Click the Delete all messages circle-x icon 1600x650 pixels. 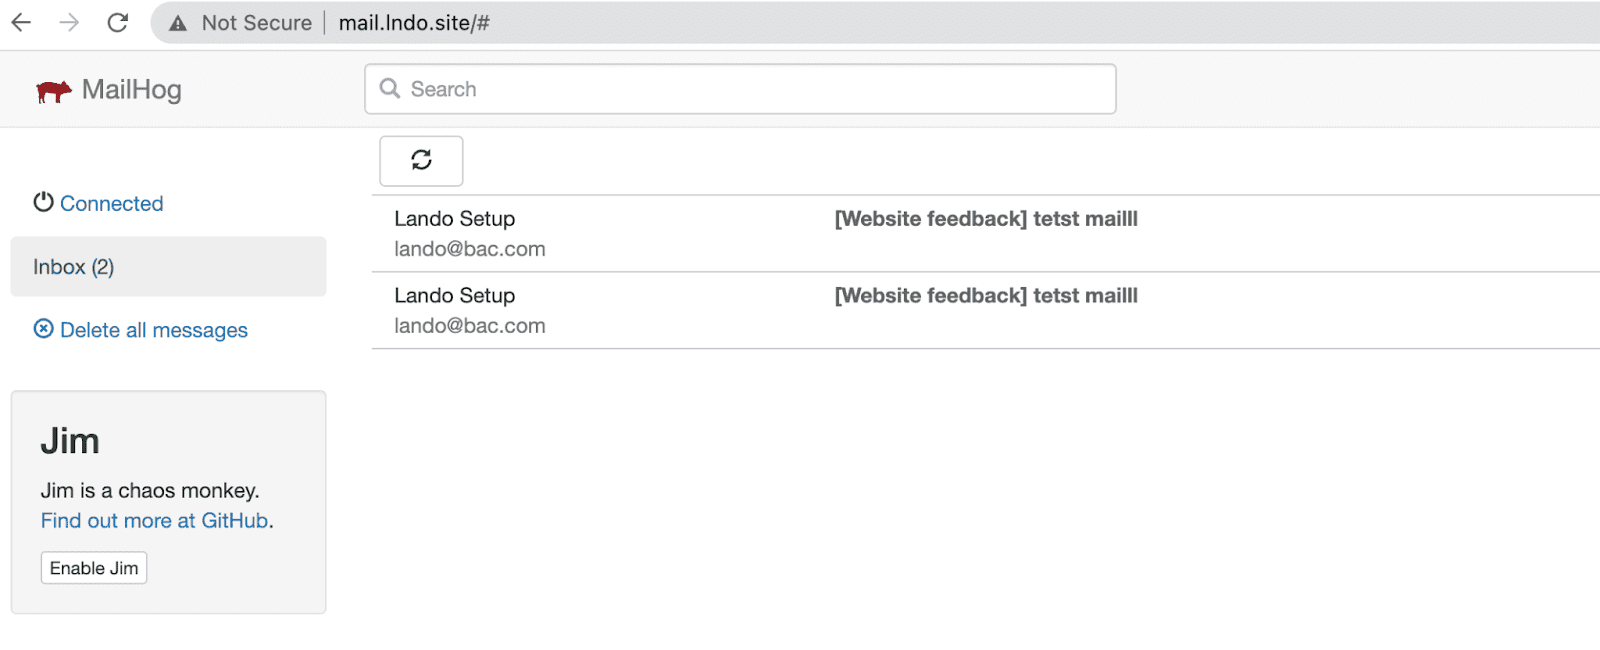point(44,329)
